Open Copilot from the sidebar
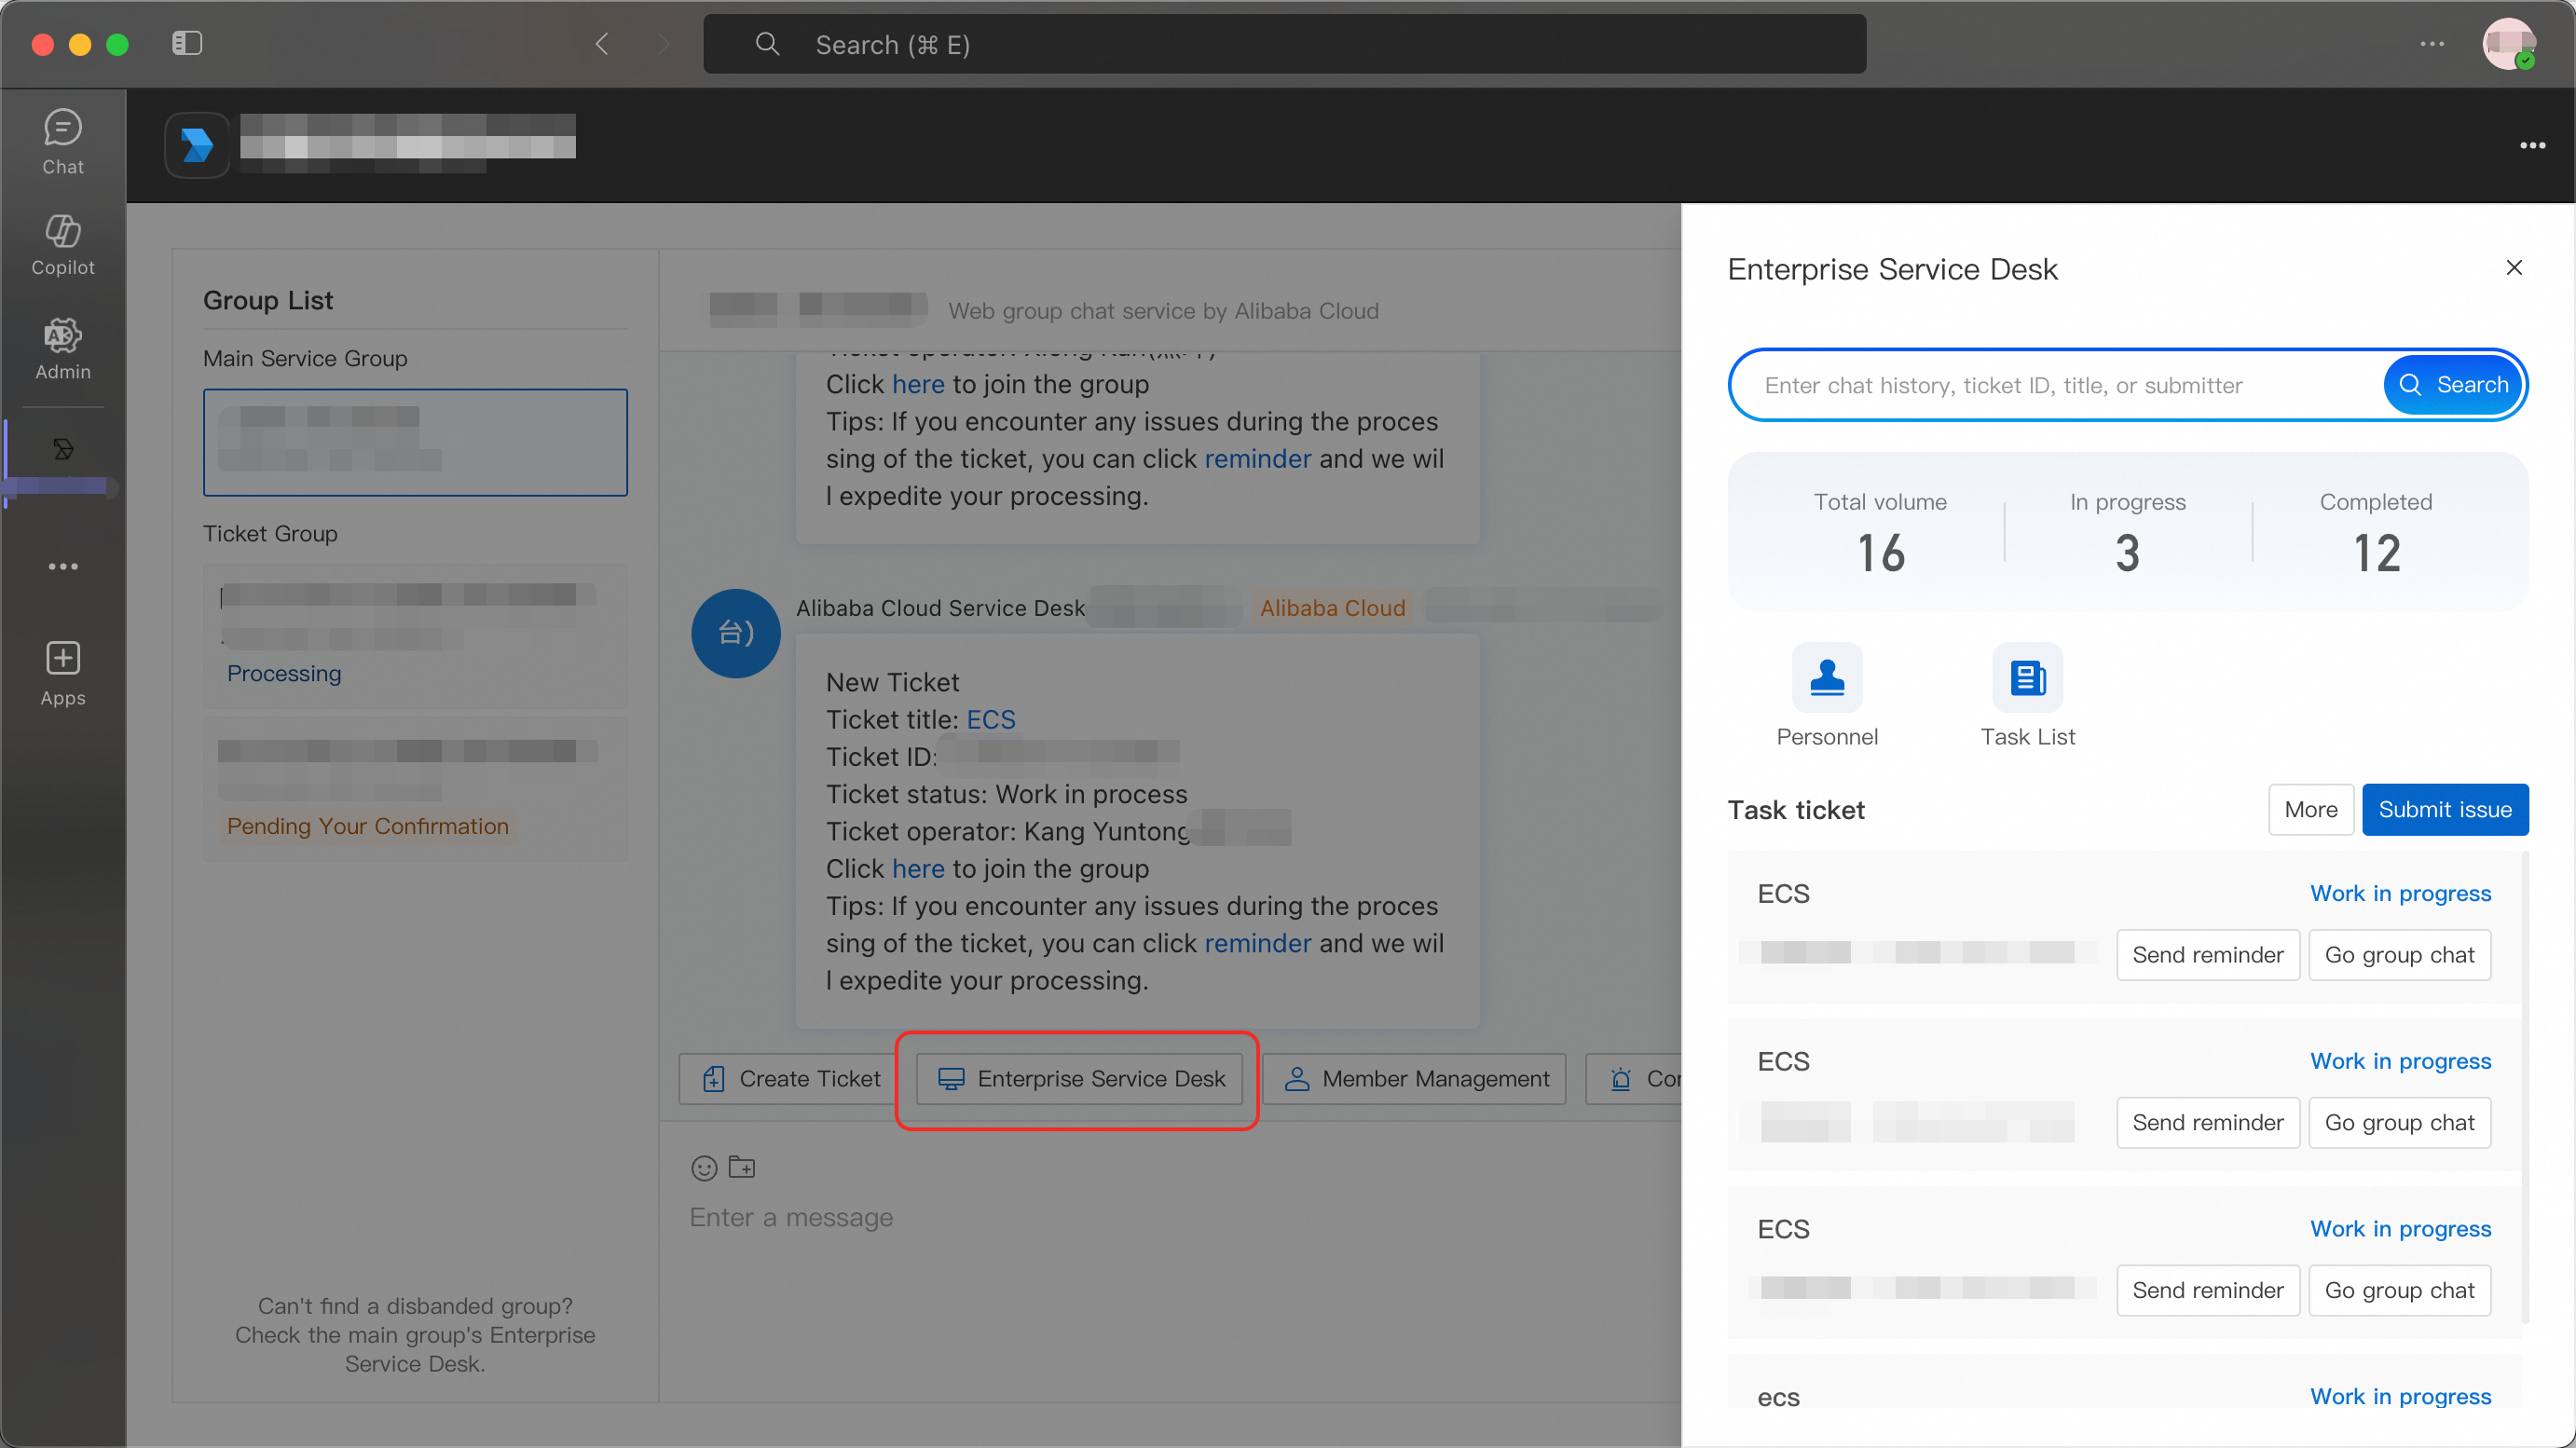This screenshot has height=1448, width=2576. point(63,244)
